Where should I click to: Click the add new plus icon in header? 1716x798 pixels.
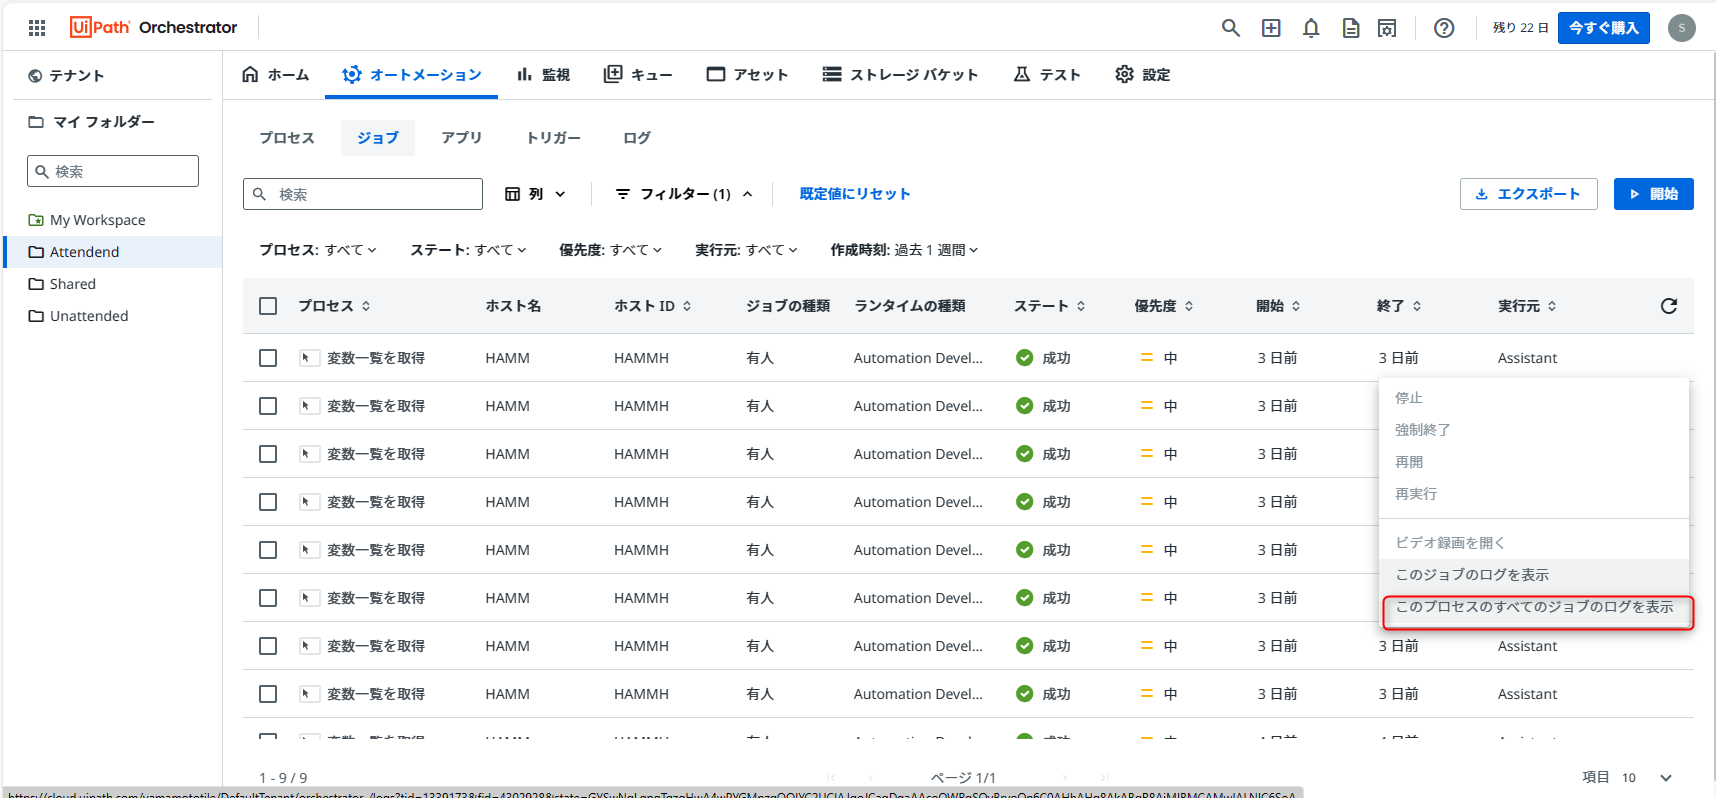[1270, 28]
